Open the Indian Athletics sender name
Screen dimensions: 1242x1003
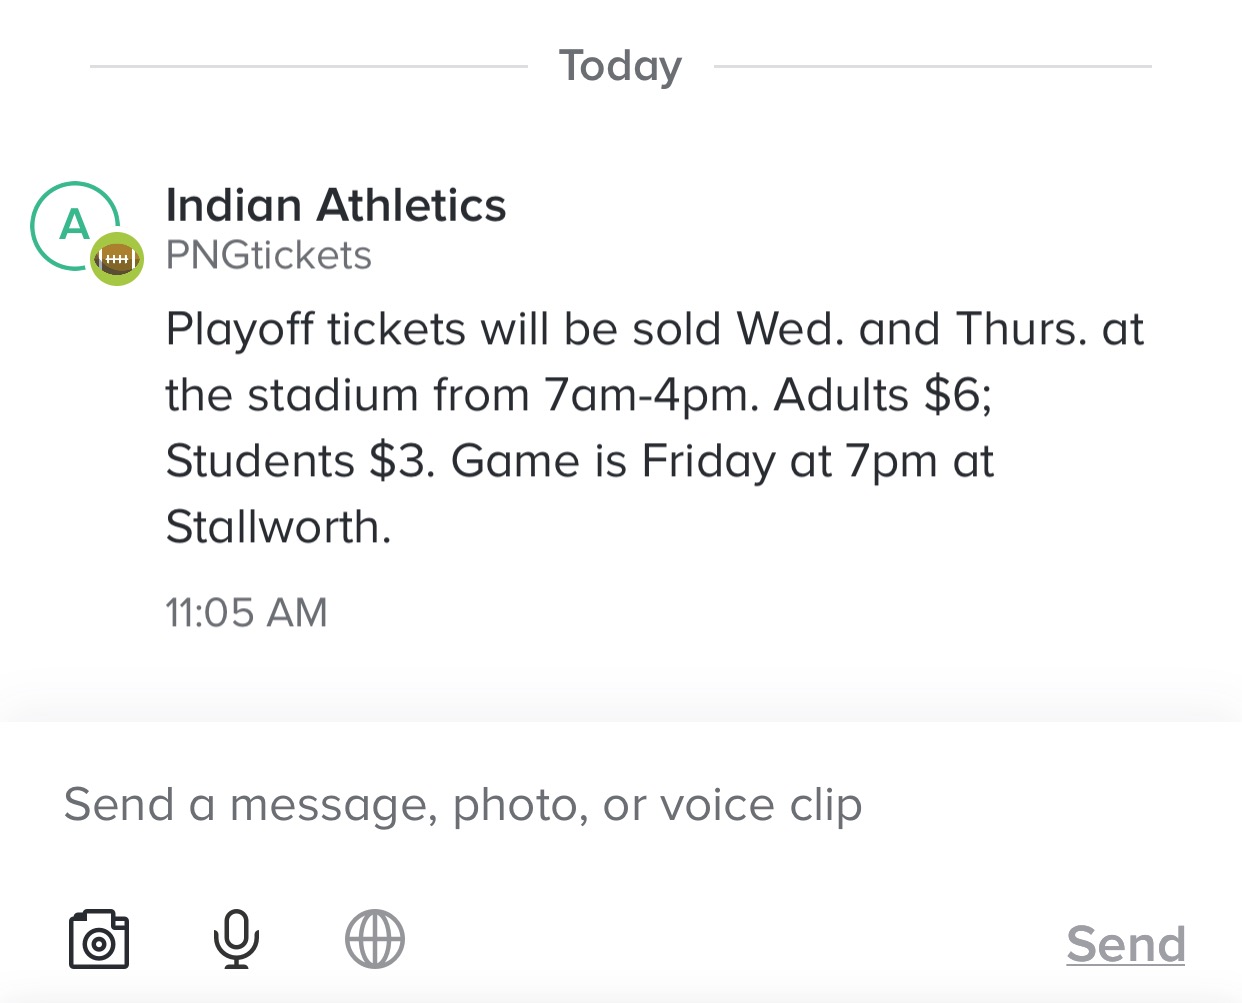click(x=336, y=205)
